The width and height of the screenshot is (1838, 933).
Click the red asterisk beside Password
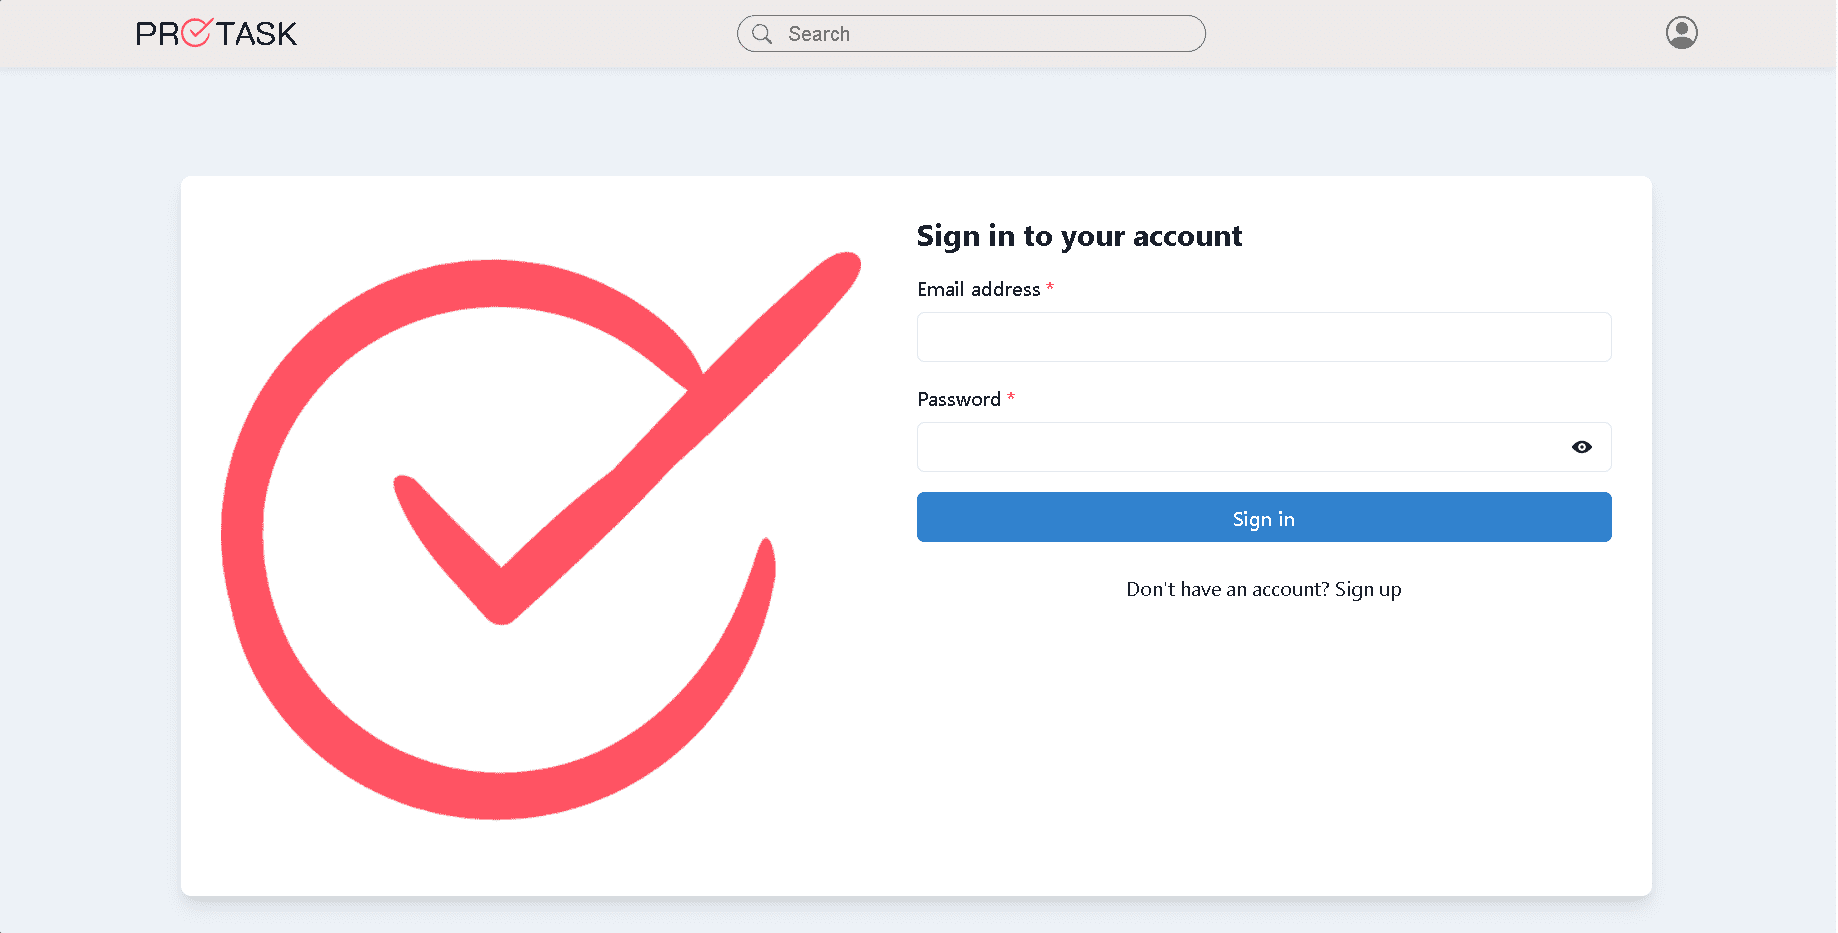click(1011, 397)
